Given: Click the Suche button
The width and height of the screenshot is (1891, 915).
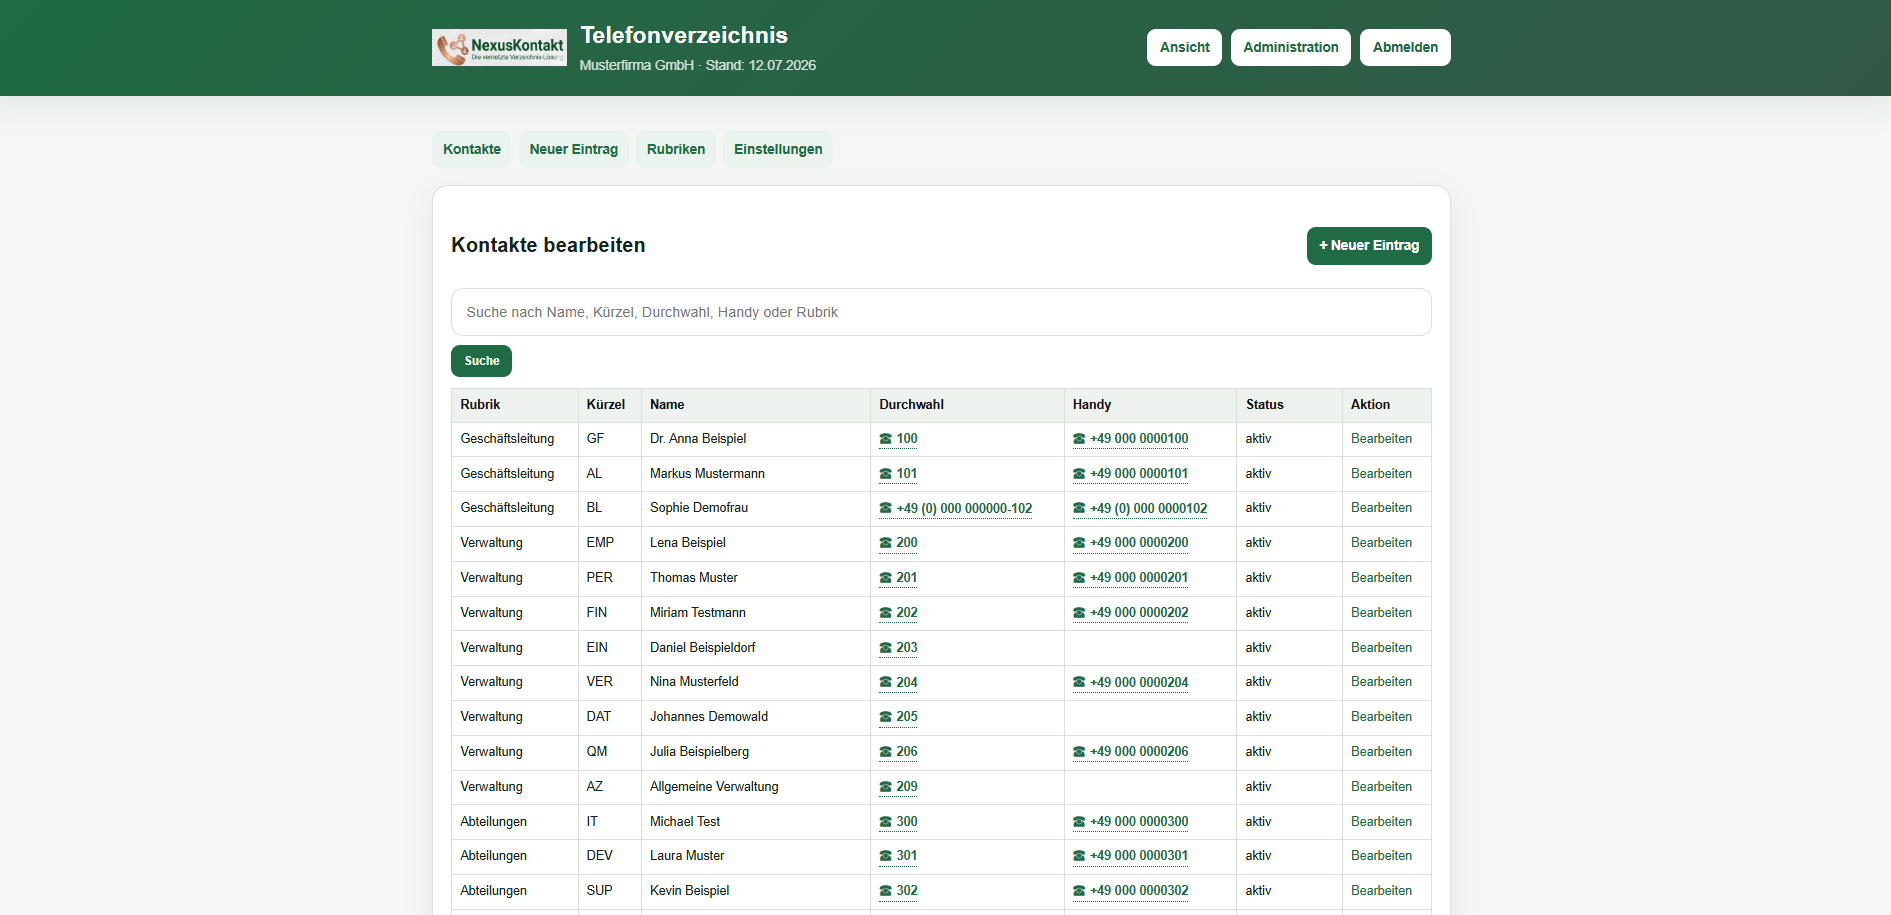Looking at the screenshot, I should click(x=481, y=361).
